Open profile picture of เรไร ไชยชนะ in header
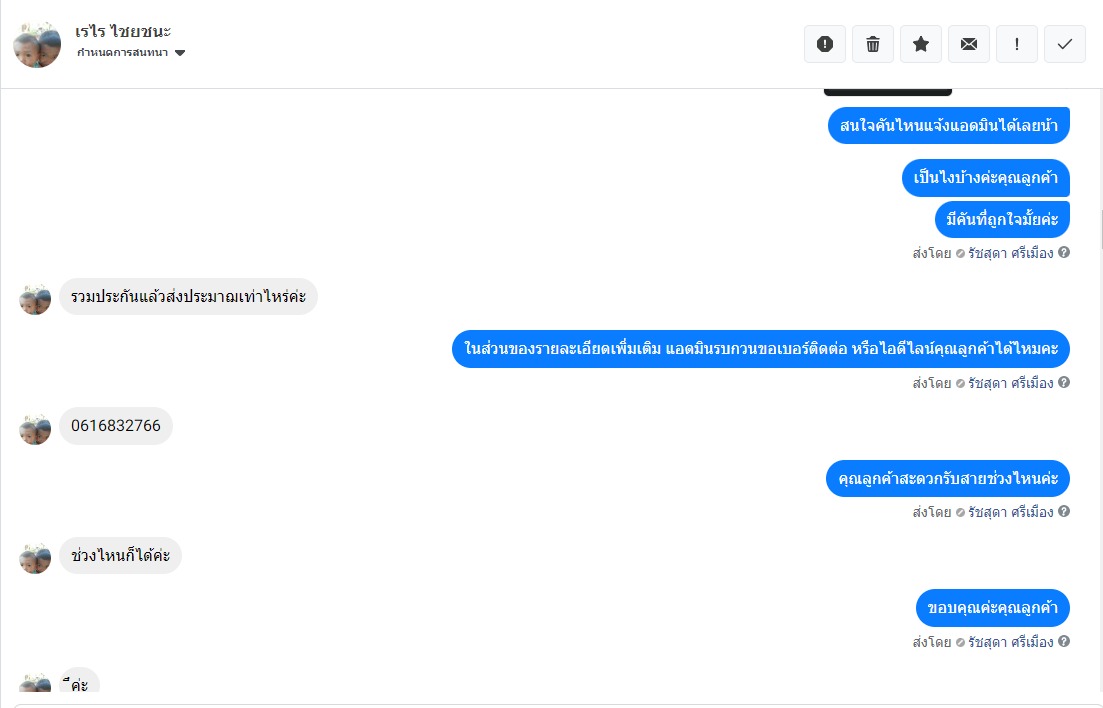The height and width of the screenshot is (708, 1103). (x=37, y=44)
